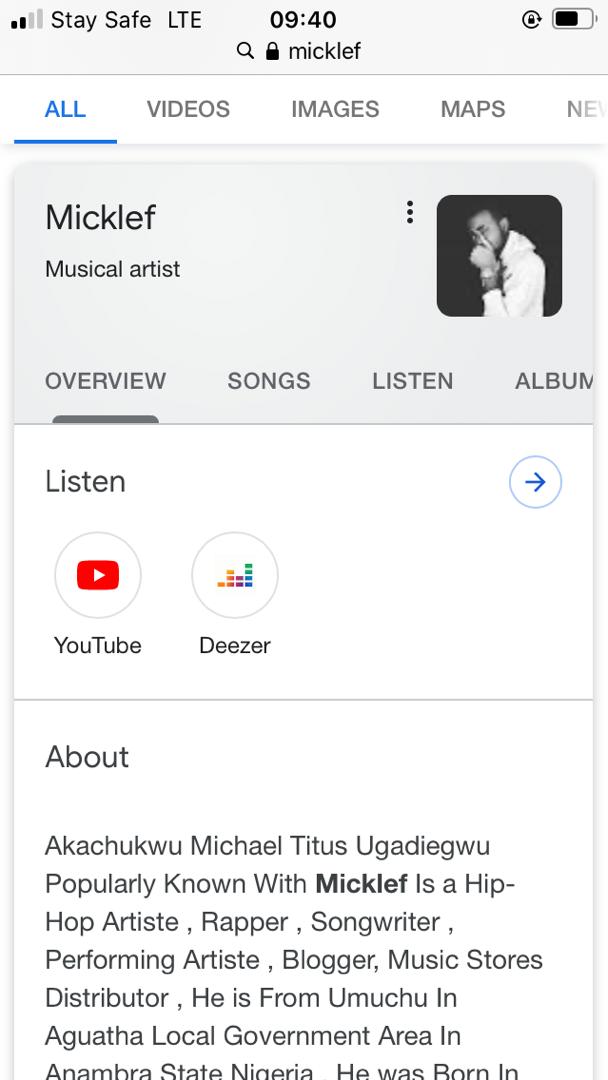Tap the search magnifier icon in address bar
The image size is (608, 1080).
click(x=245, y=51)
